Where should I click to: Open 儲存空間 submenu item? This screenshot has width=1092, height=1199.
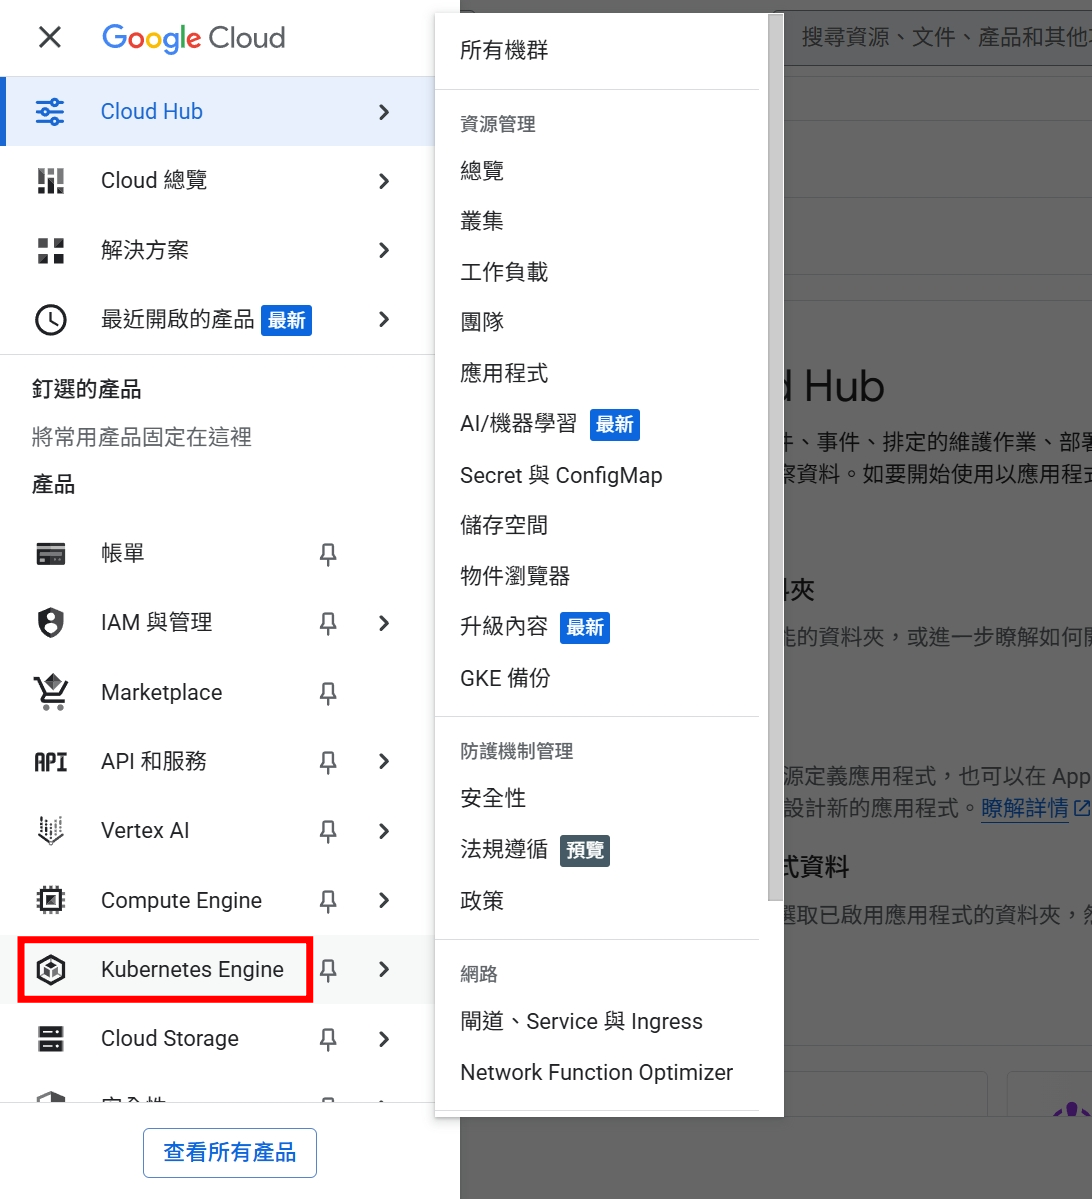click(x=504, y=525)
